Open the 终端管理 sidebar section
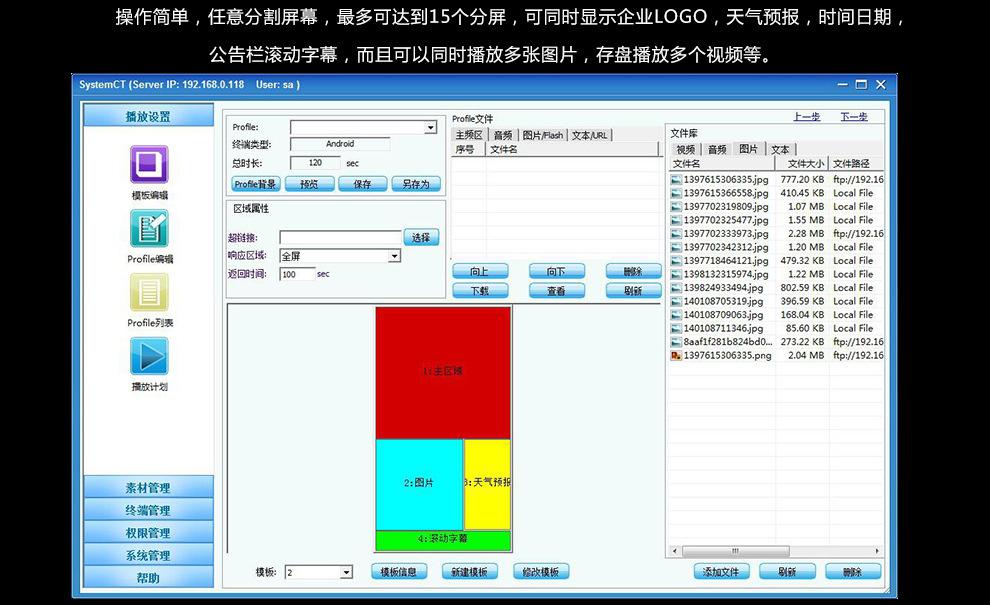990x605 pixels. 148,510
